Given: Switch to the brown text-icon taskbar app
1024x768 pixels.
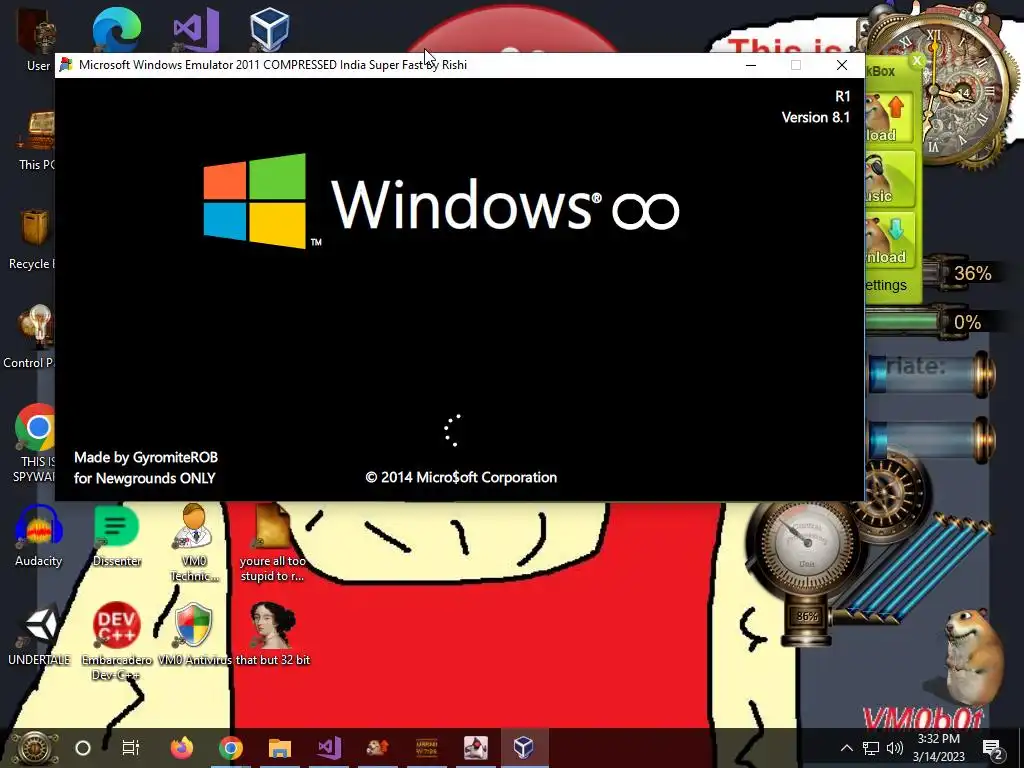Looking at the screenshot, I should pos(426,747).
